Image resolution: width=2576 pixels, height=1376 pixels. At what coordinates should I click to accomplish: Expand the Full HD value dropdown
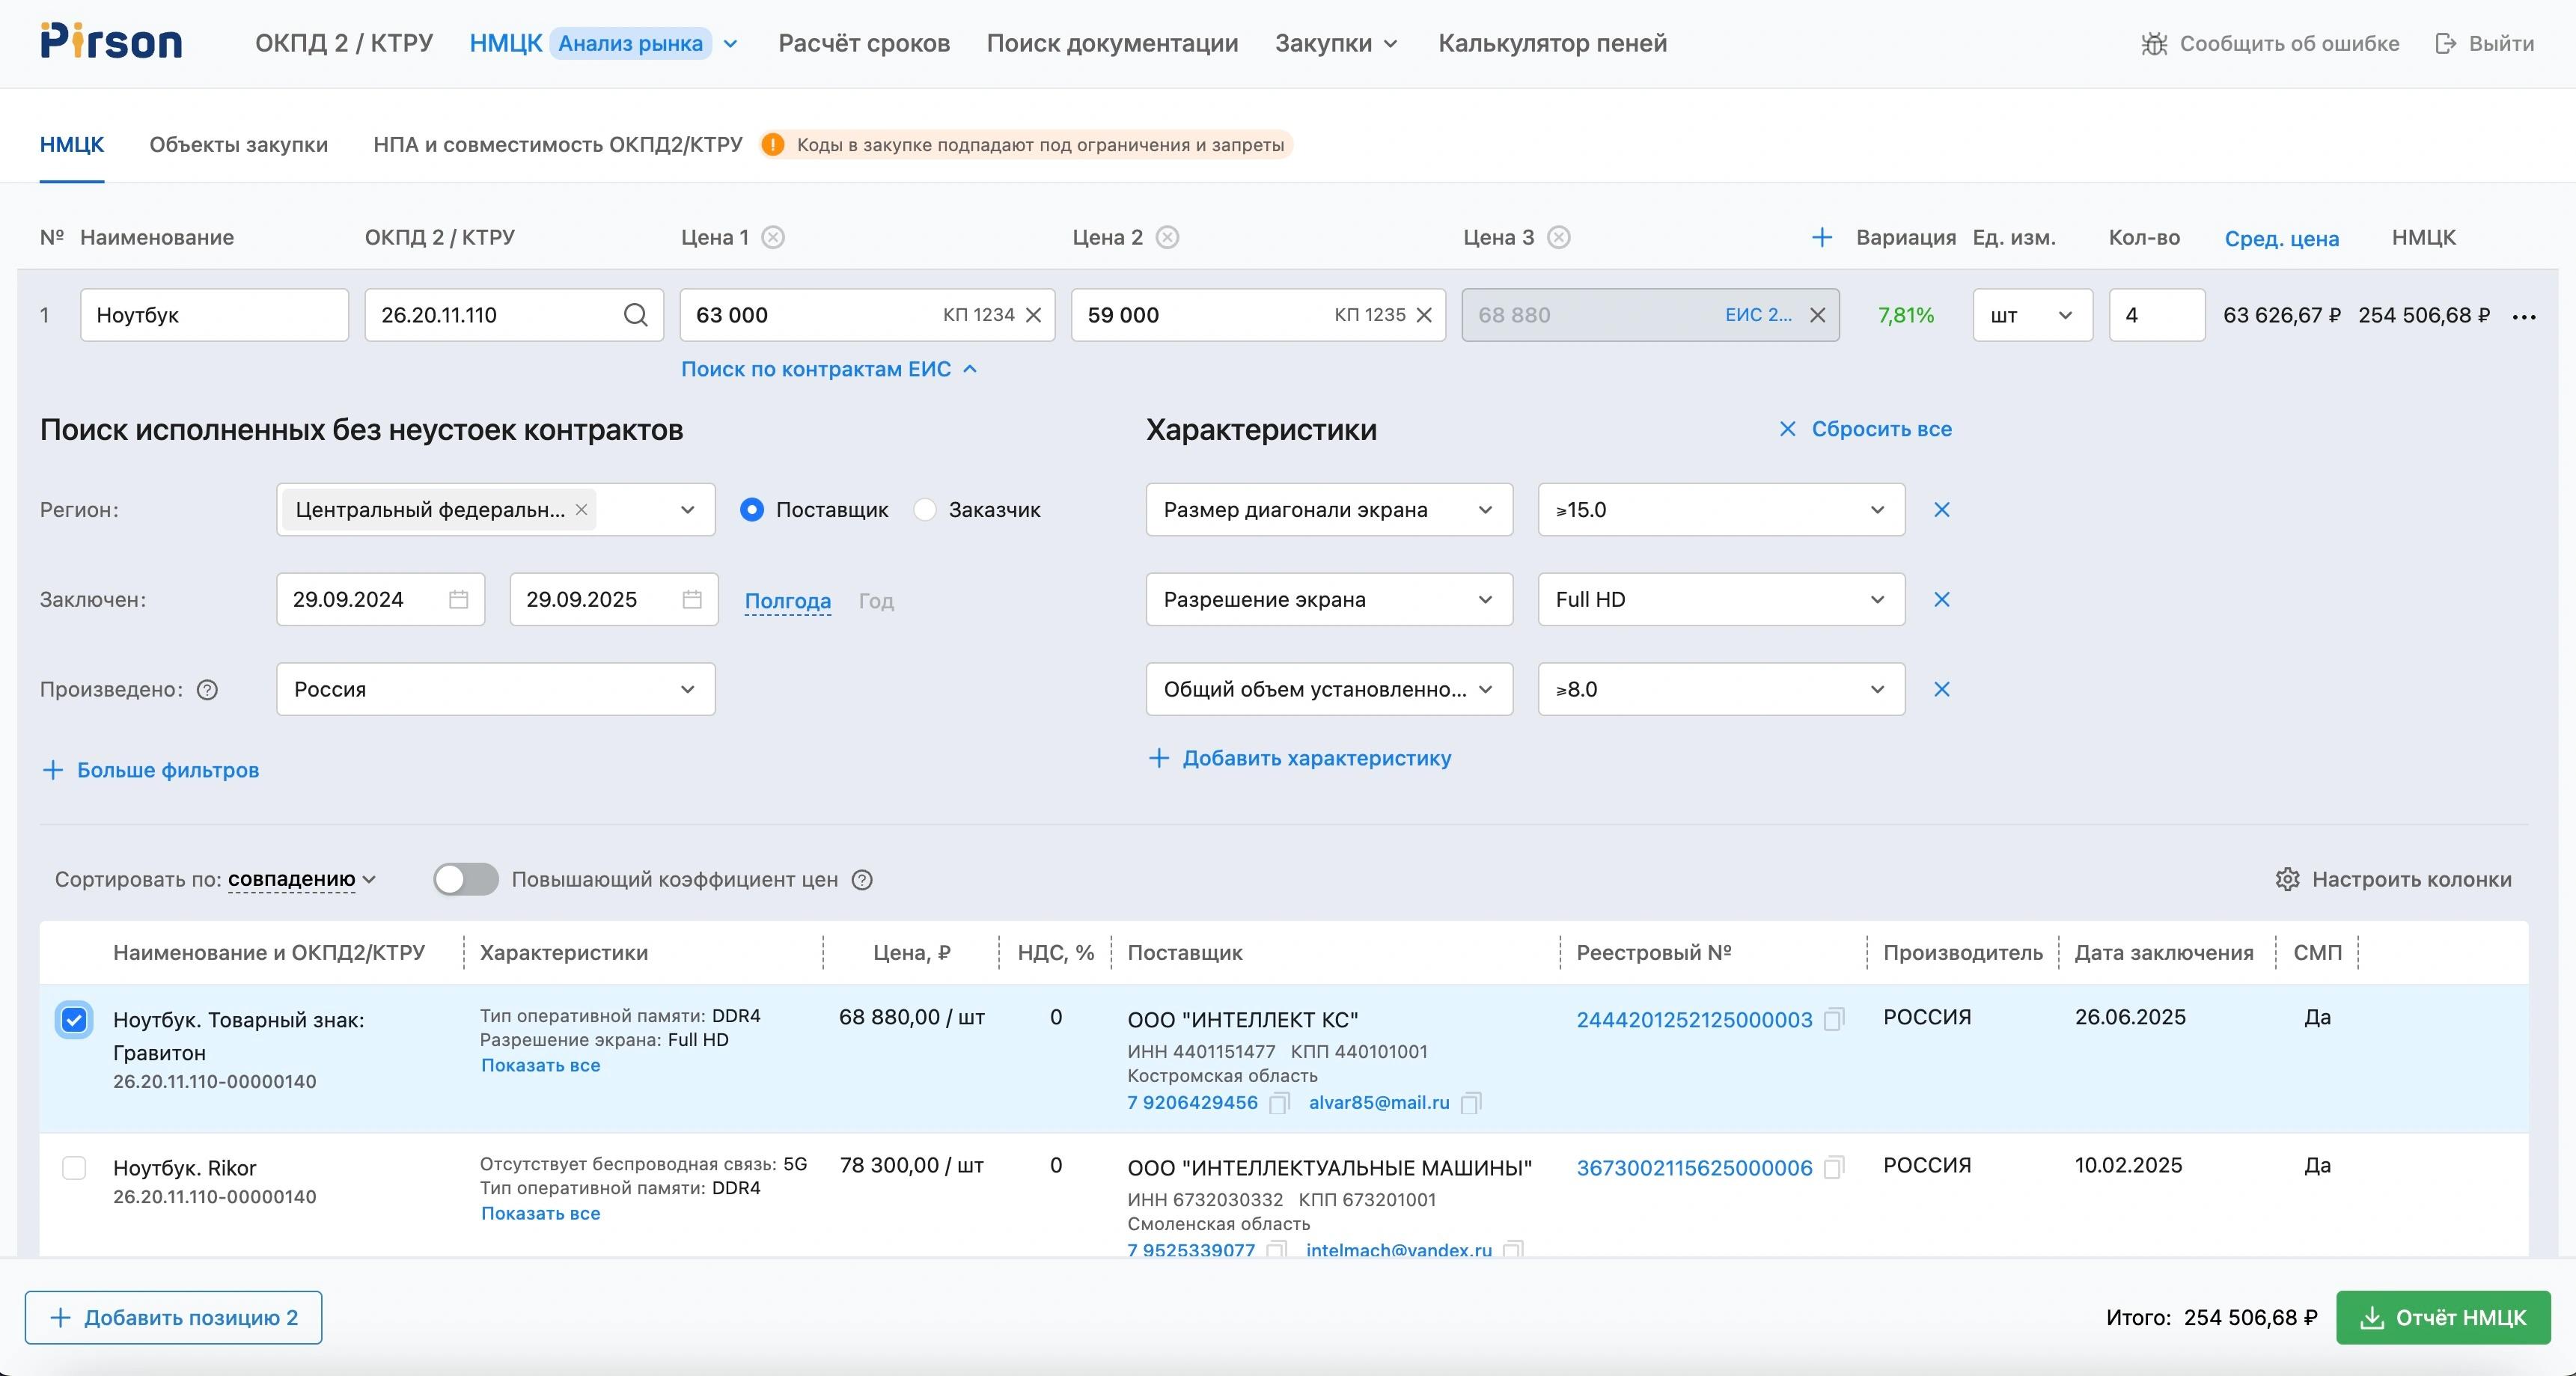pyautogui.click(x=1720, y=600)
